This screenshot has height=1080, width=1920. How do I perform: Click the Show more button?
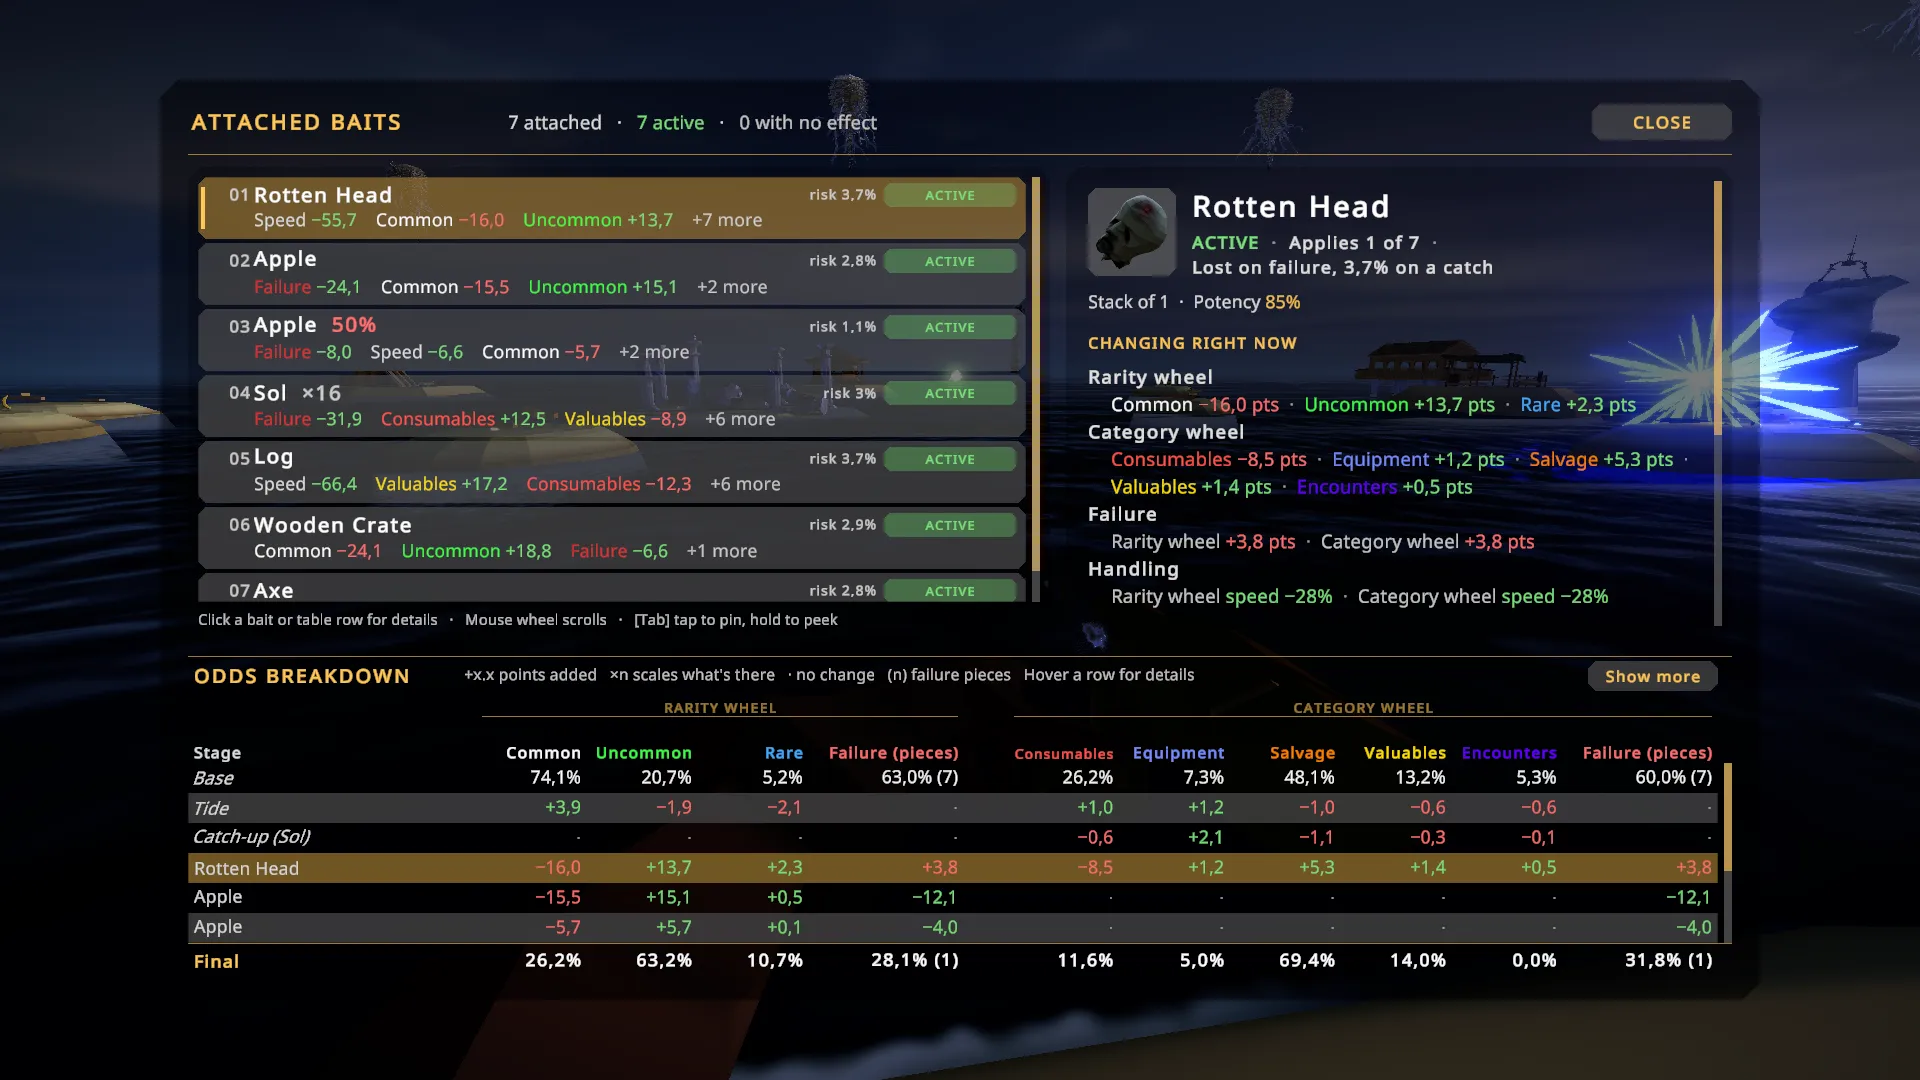[x=1652, y=676]
